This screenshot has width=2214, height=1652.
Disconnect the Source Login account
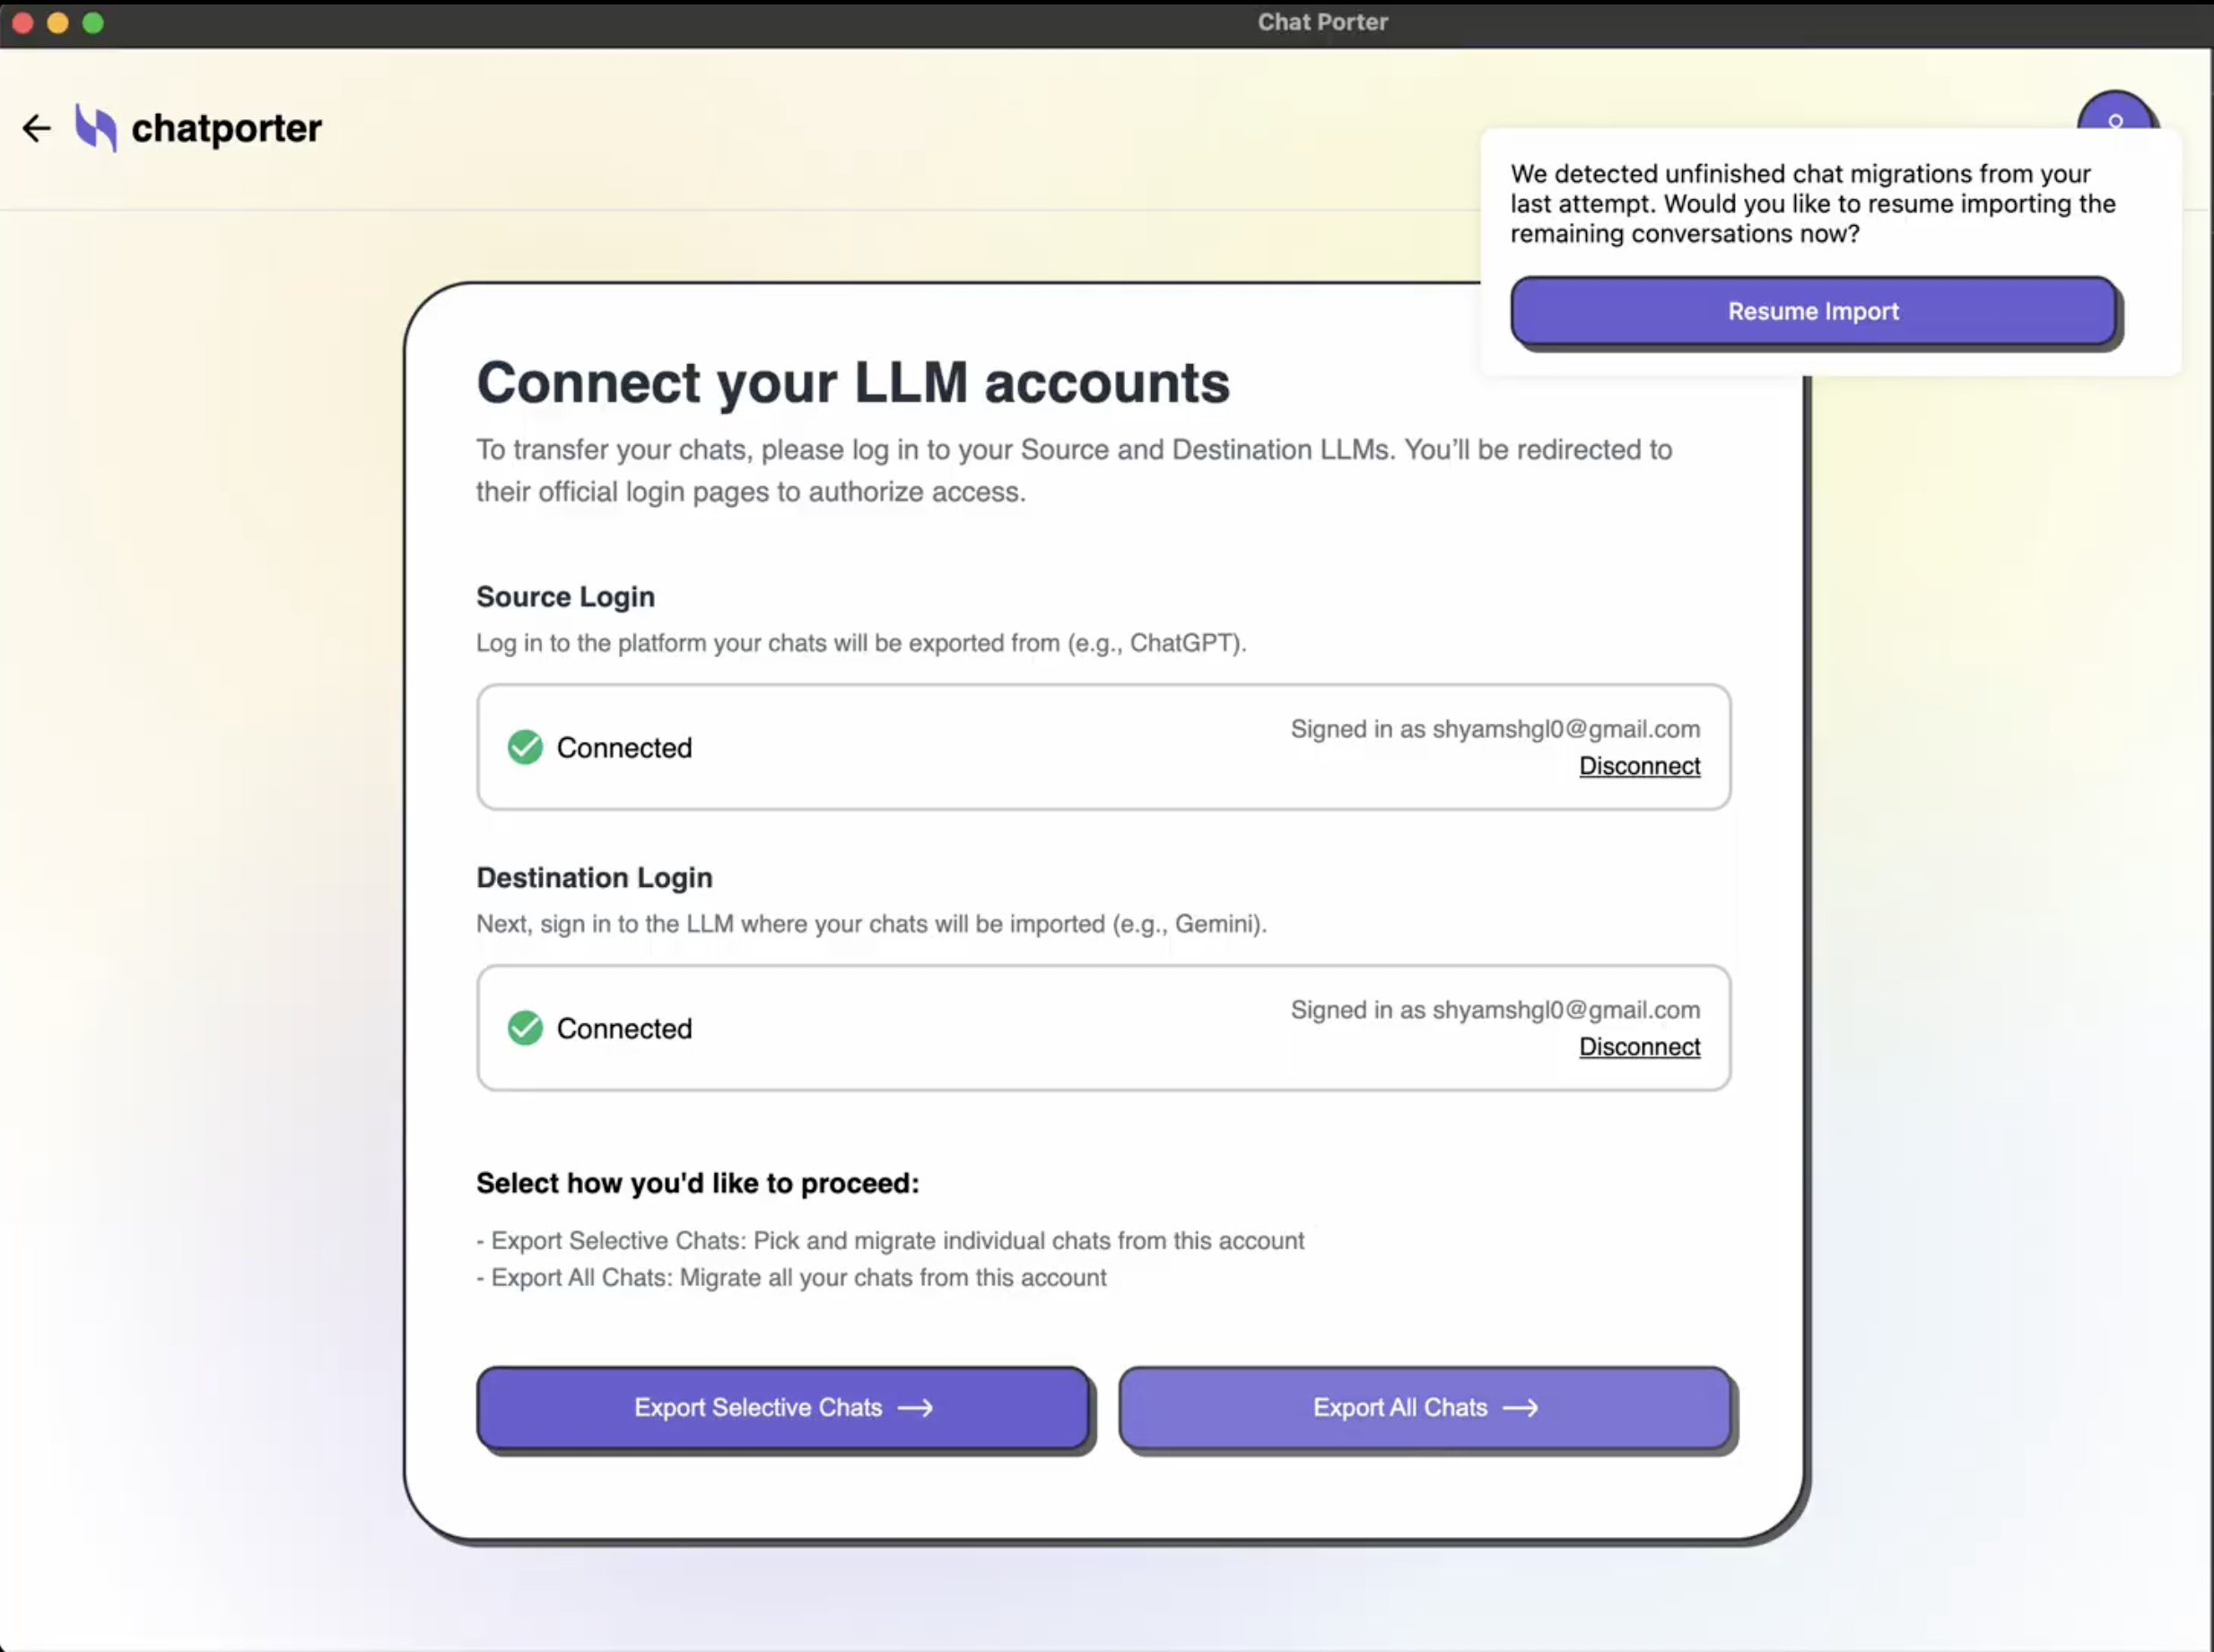coord(1639,765)
